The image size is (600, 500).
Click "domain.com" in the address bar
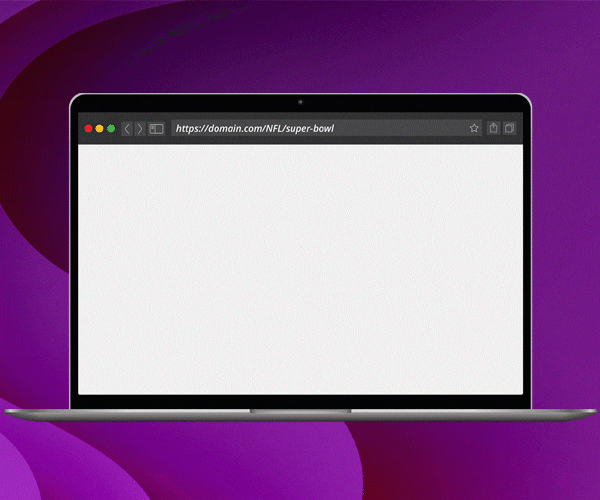pyautogui.click(x=229, y=129)
